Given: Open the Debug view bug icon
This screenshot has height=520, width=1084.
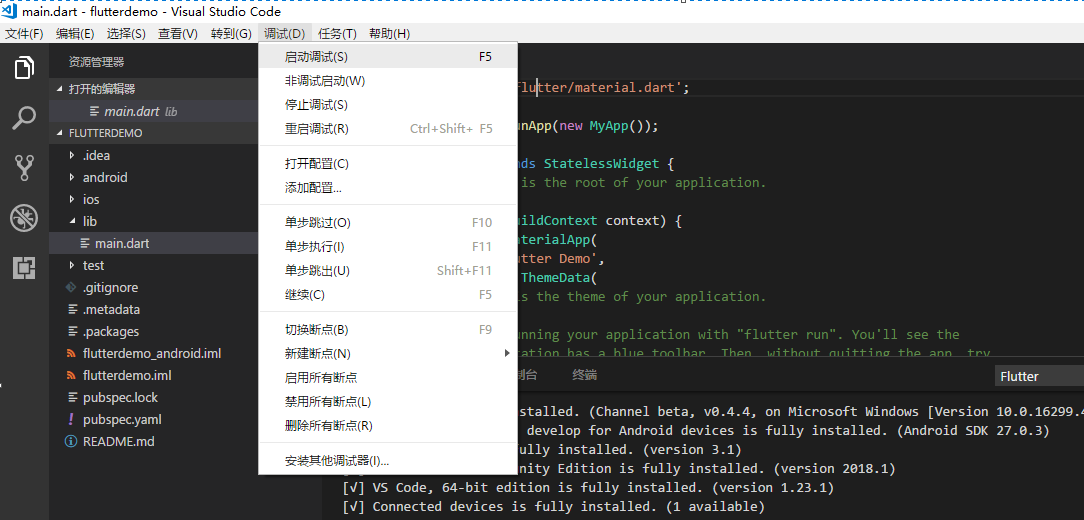Looking at the screenshot, I should [24, 219].
